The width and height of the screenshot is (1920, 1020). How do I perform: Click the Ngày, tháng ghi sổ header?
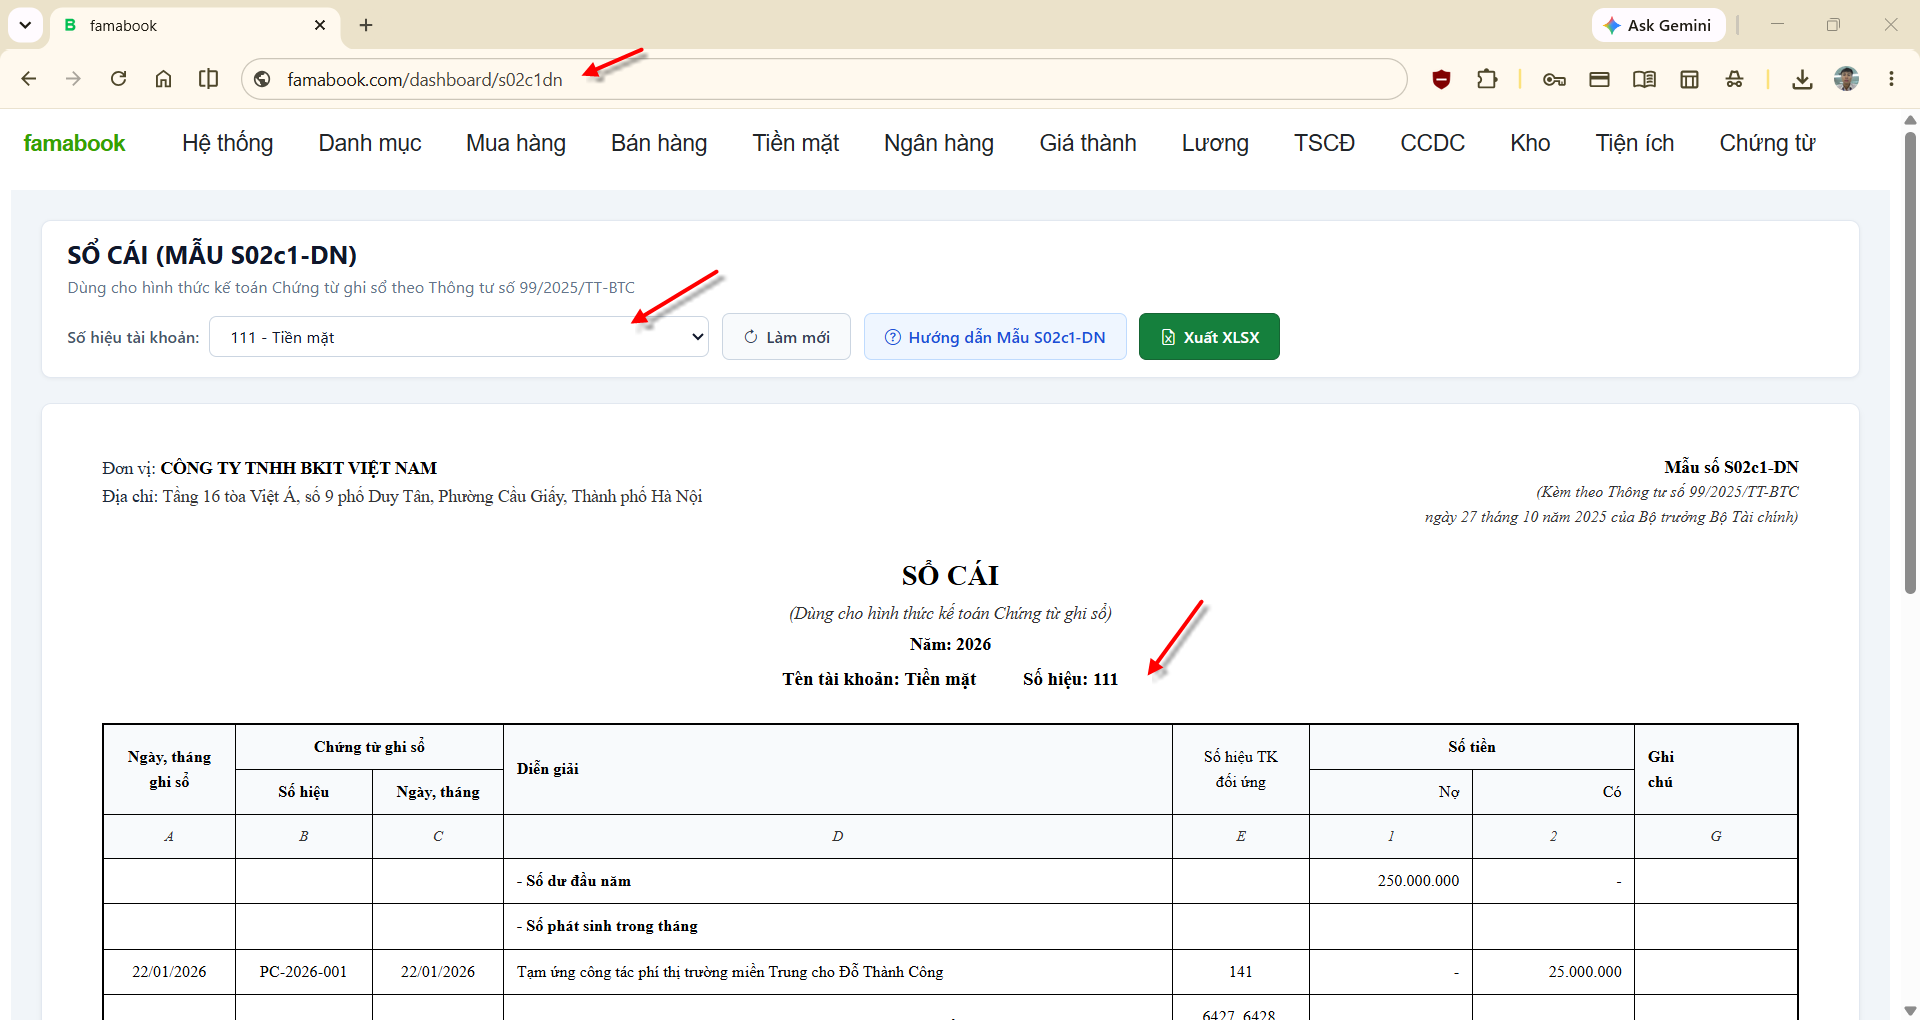click(x=169, y=769)
